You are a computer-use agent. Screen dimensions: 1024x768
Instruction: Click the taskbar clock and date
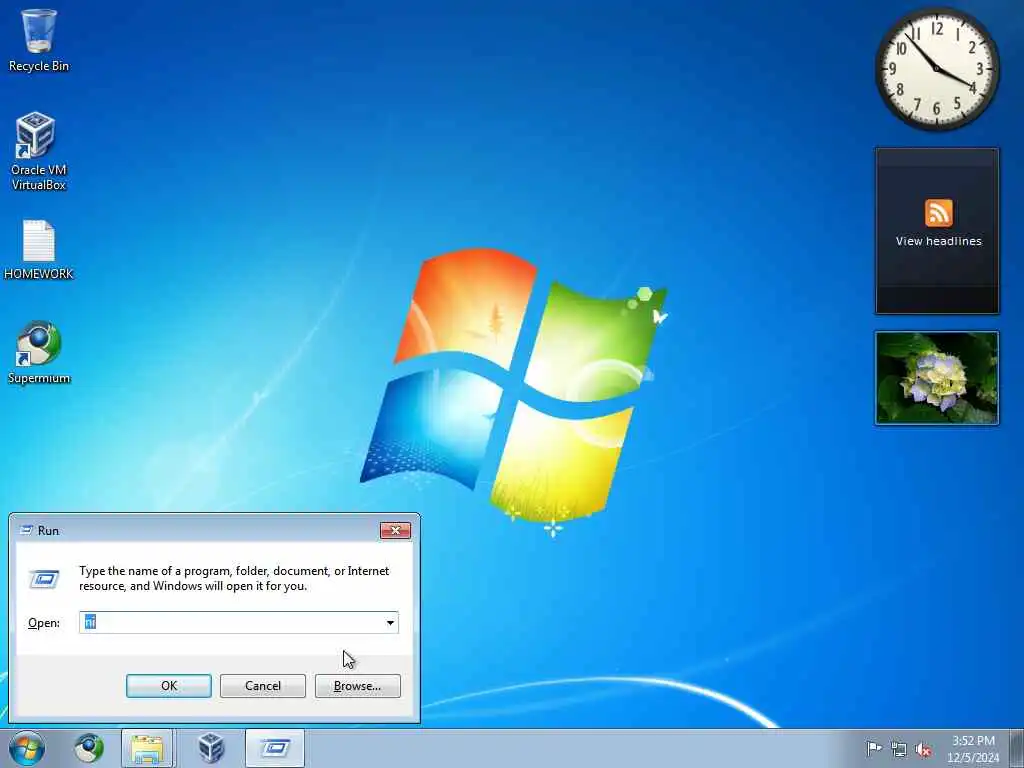973,749
